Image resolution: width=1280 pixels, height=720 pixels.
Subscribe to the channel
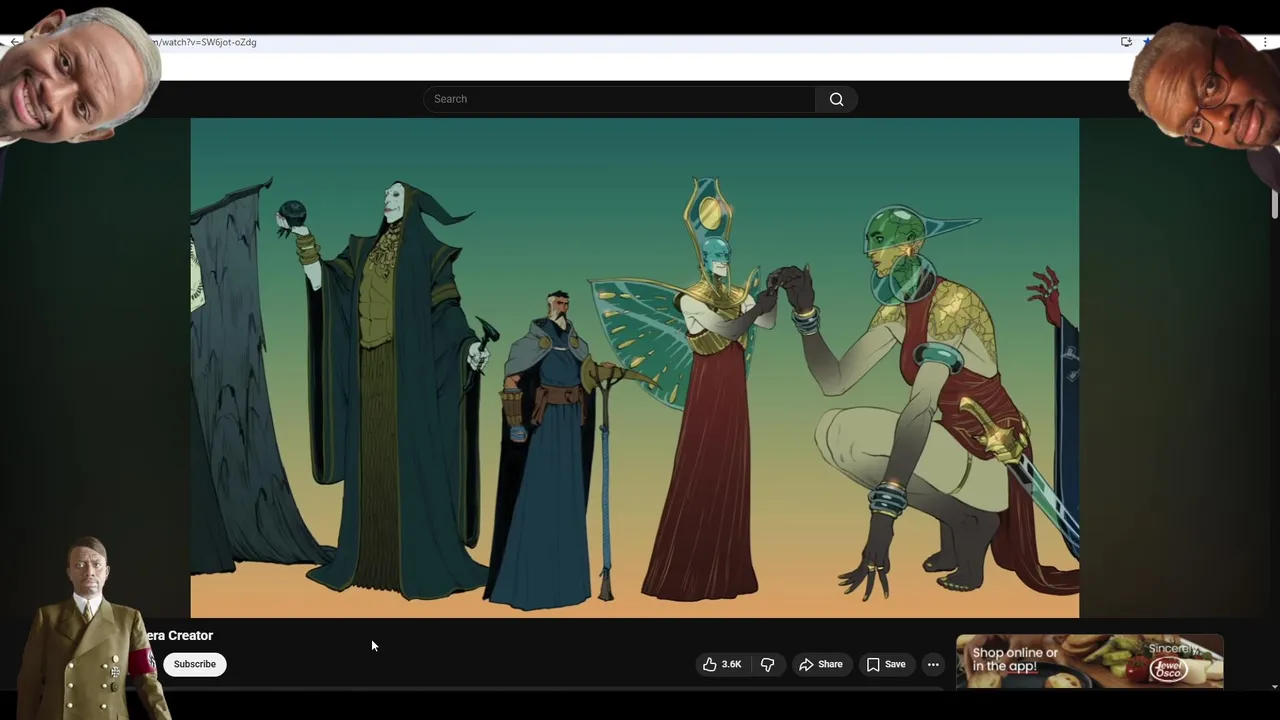click(195, 664)
